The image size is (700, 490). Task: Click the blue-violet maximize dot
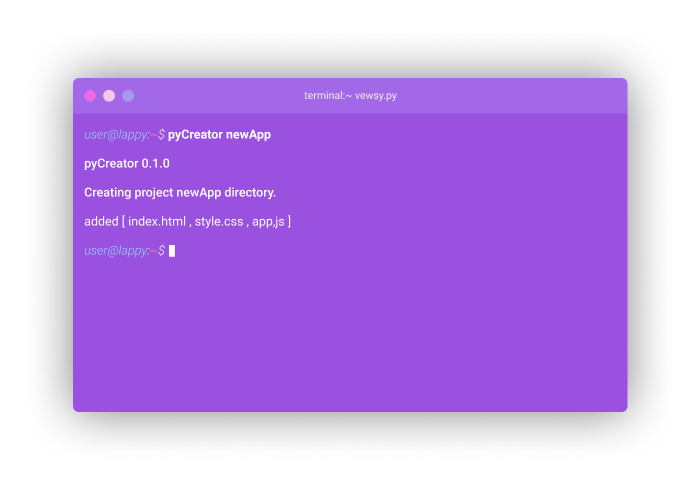pos(128,96)
